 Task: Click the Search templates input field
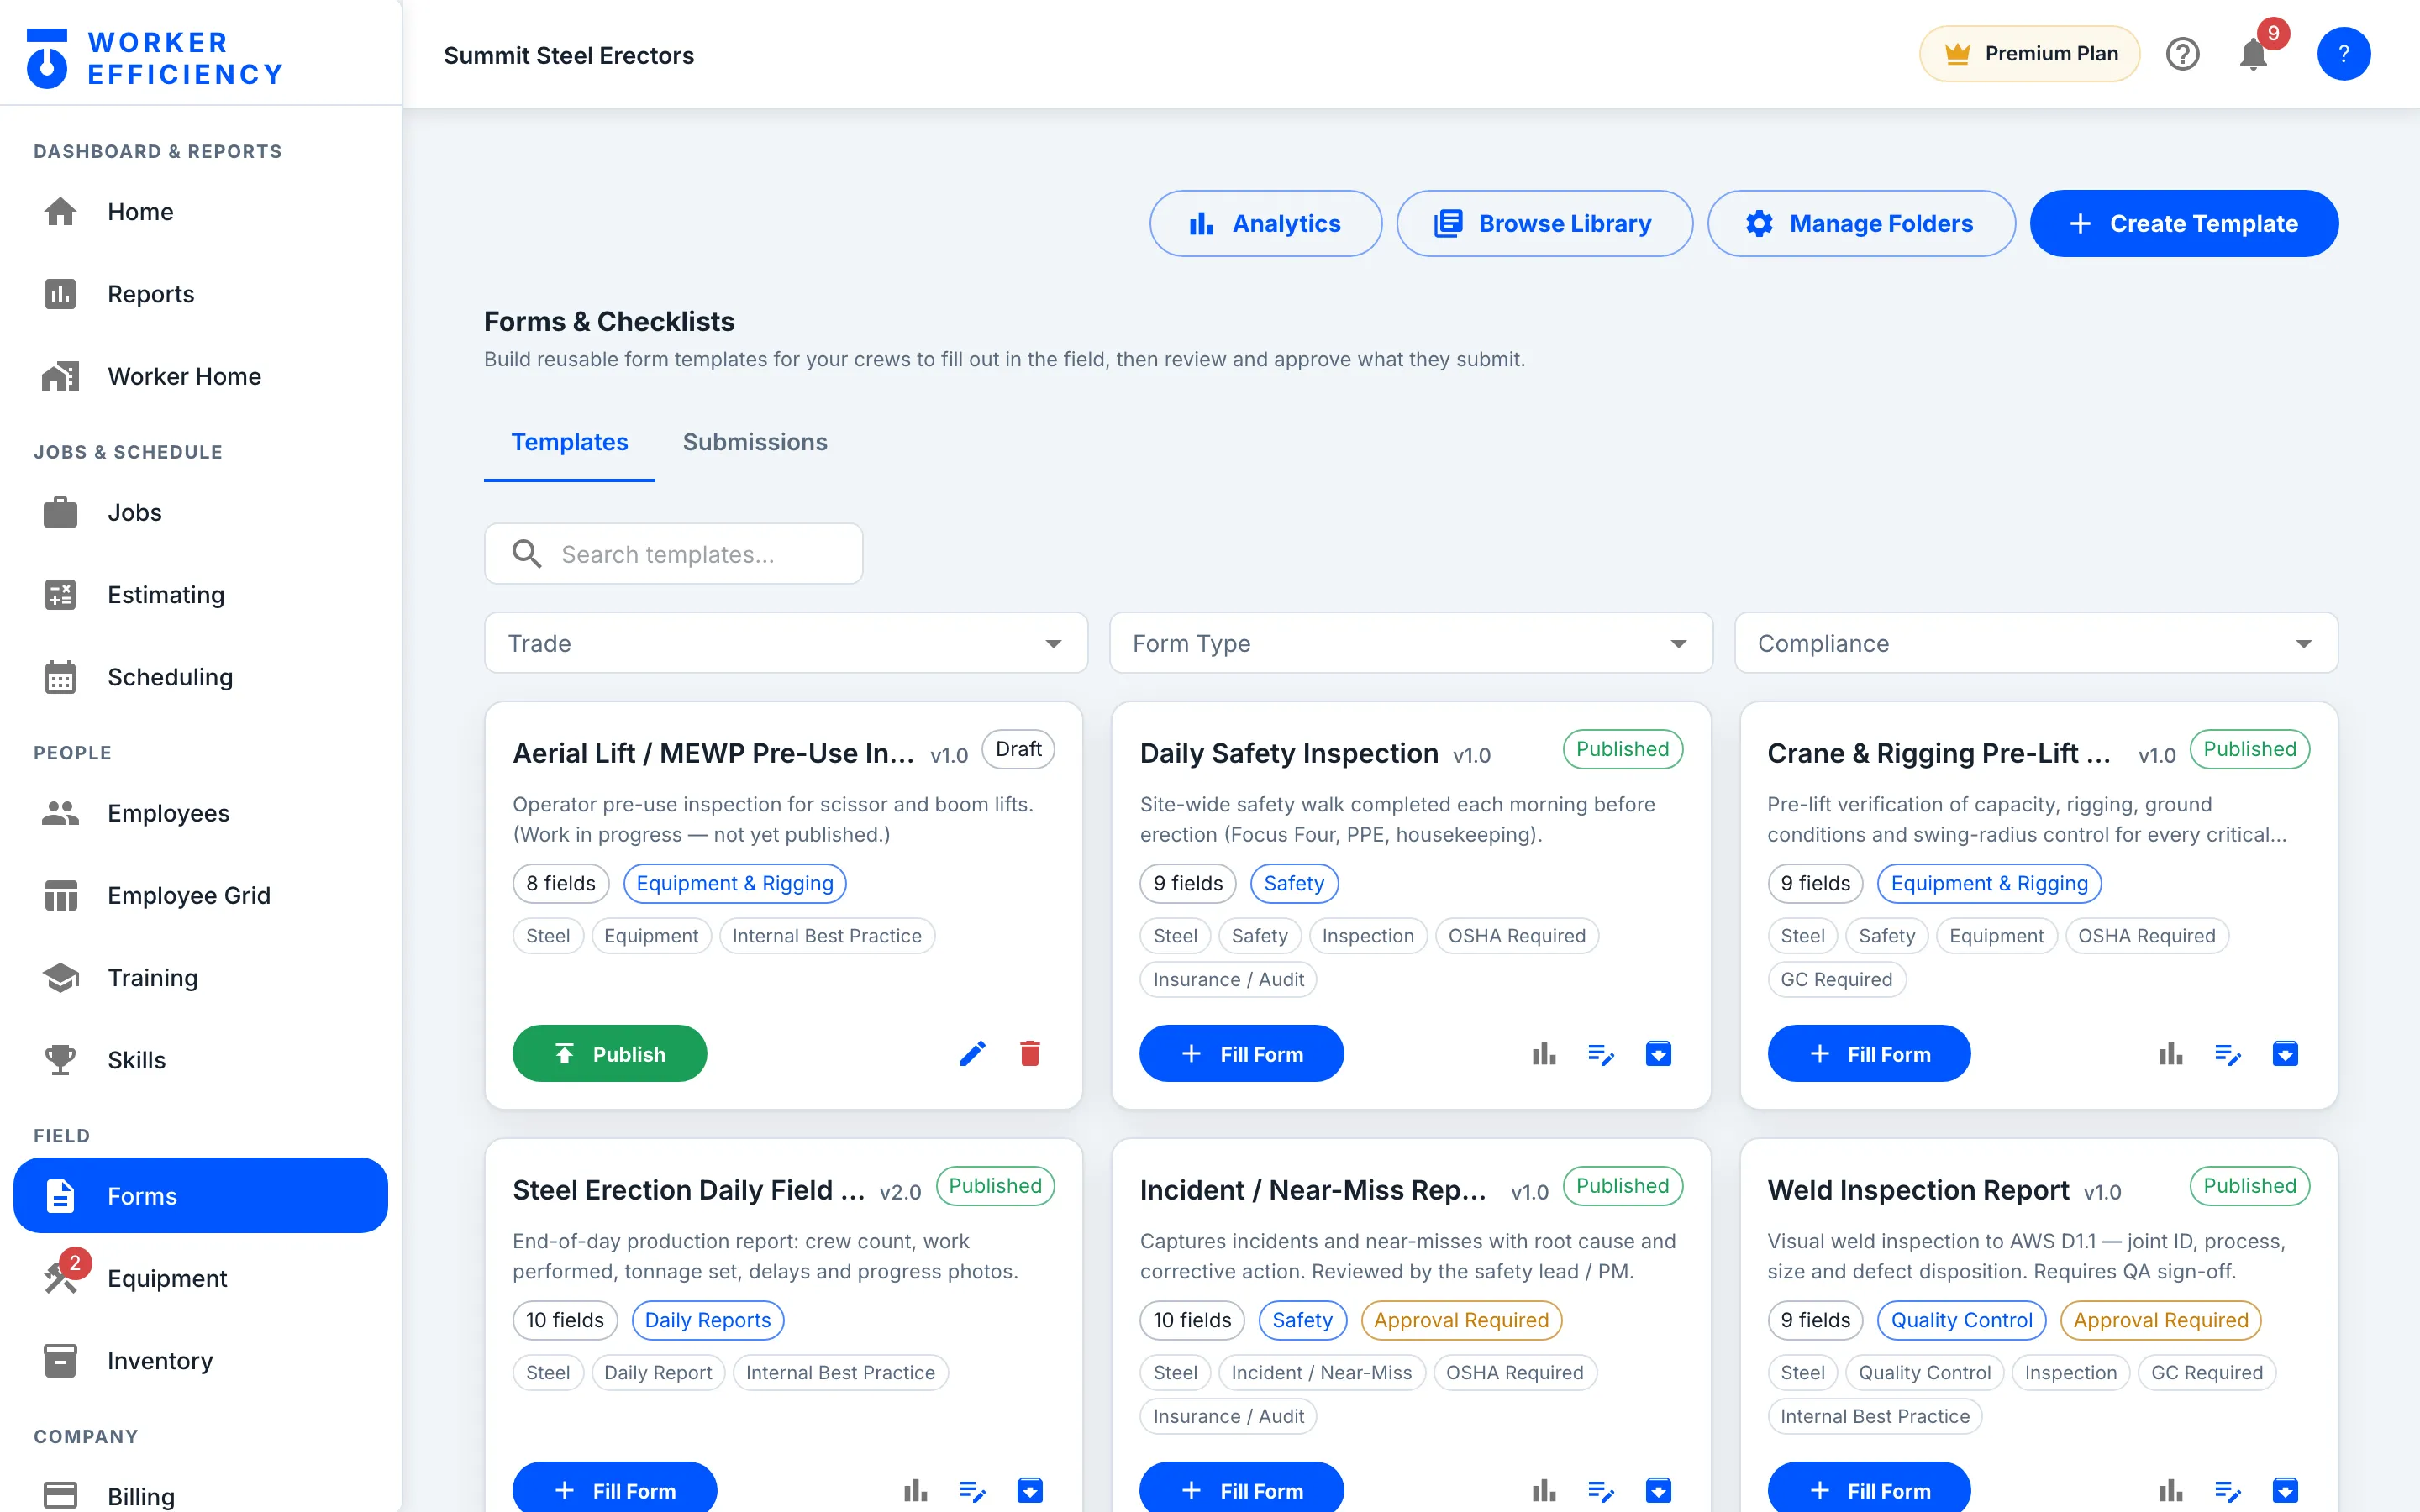point(674,554)
